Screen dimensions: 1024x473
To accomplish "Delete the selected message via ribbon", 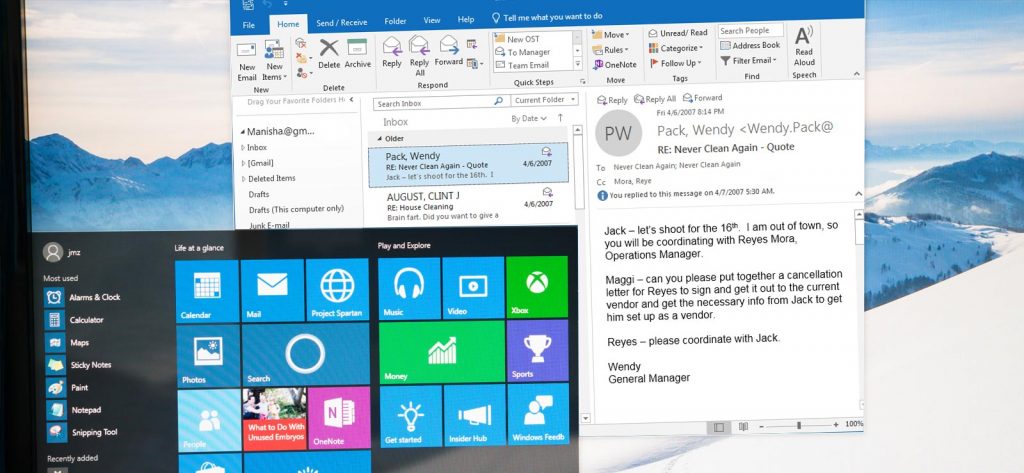I will (329, 53).
